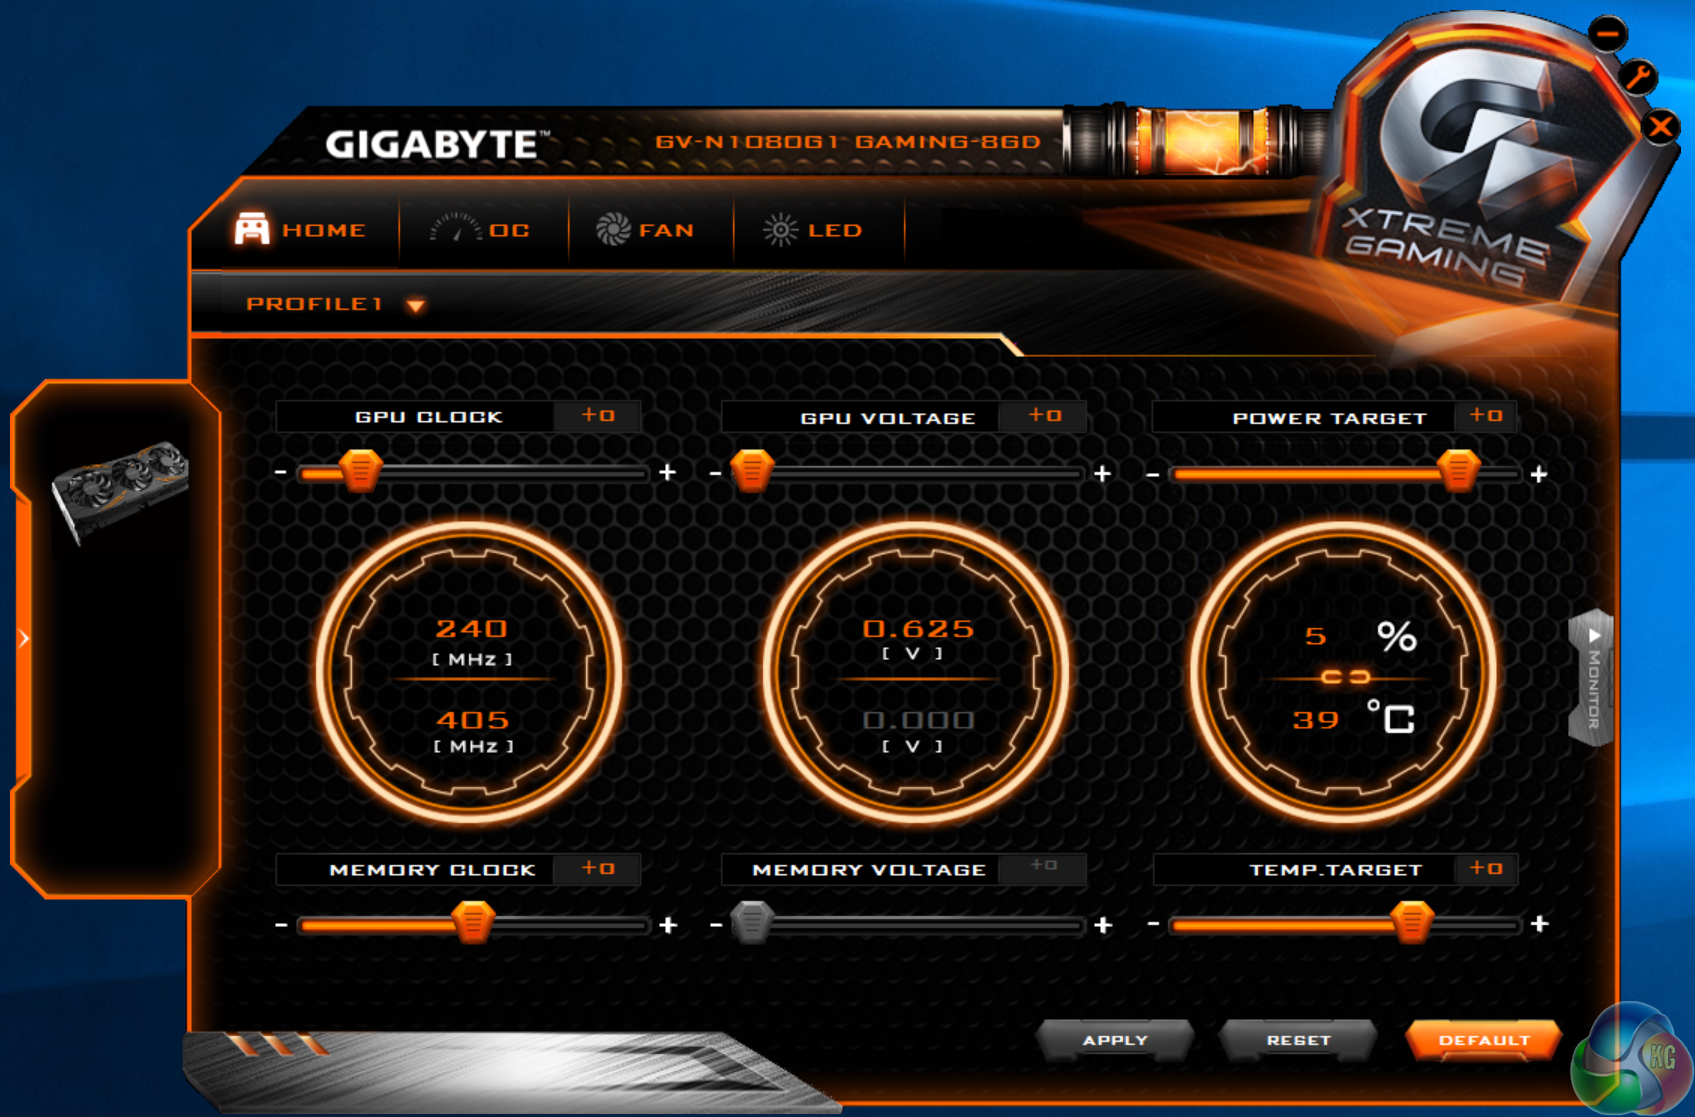Decrease Memory Voltage with the minus button
Viewport: 1695px width, 1117px height.
(x=716, y=925)
